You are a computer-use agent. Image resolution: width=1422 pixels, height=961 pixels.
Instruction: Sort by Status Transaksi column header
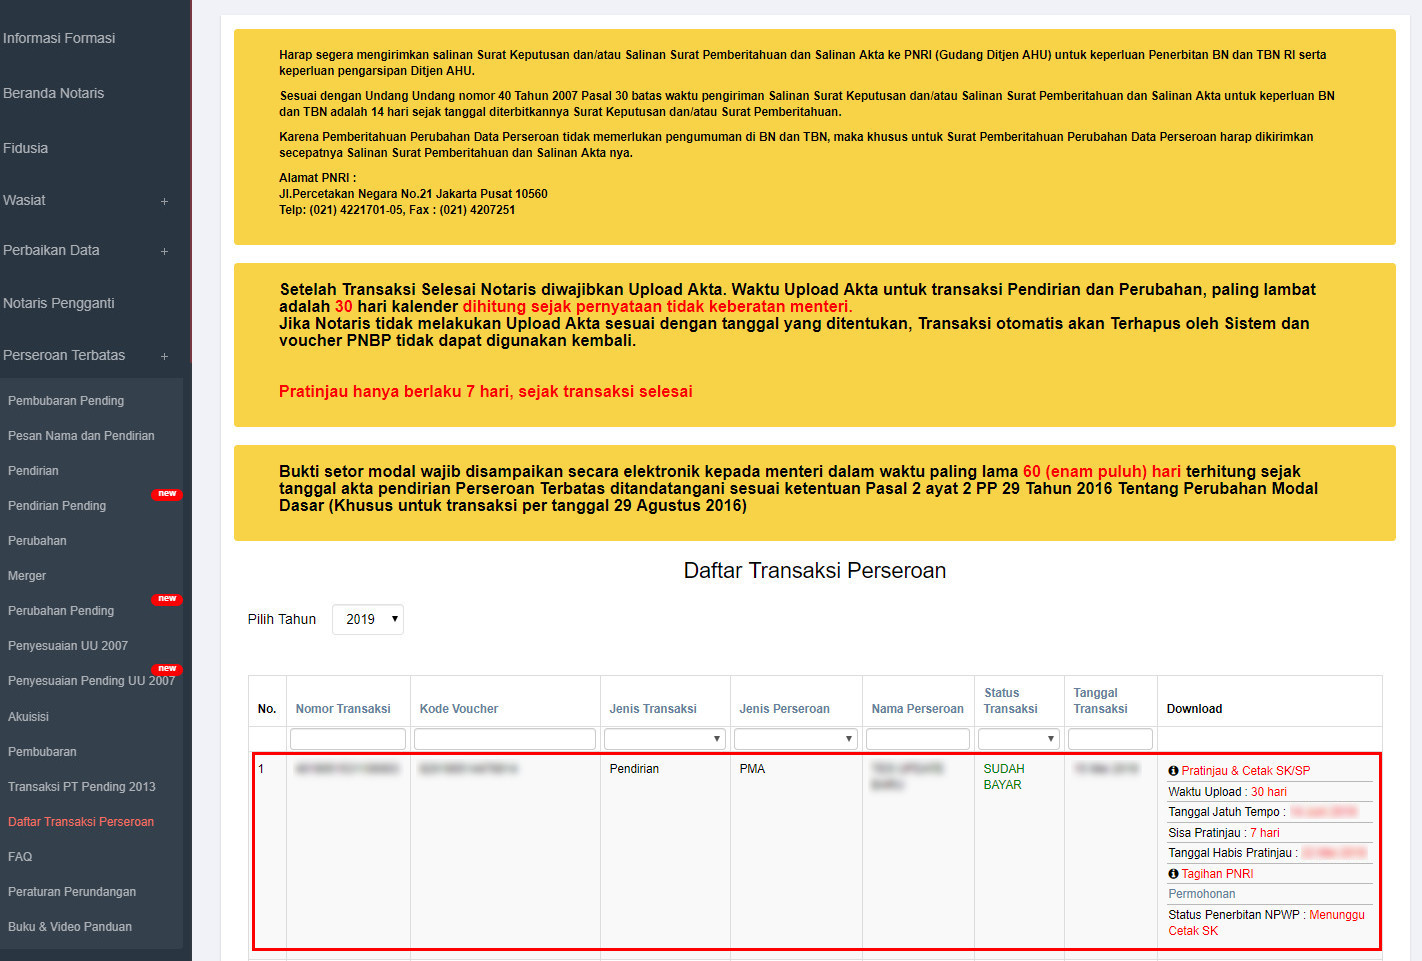[x=1011, y=701]
